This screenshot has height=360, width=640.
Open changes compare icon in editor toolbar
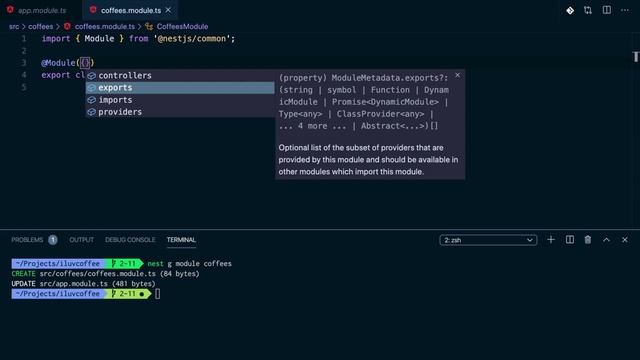pyautogui.click(x=588, y=10)
